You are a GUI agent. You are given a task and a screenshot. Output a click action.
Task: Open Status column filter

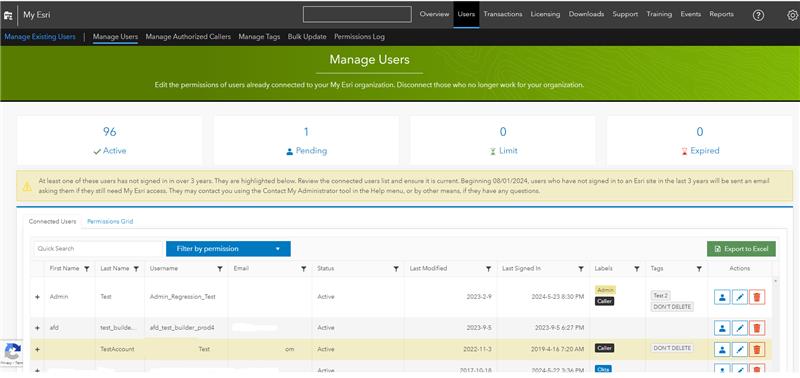click(396, 269)
